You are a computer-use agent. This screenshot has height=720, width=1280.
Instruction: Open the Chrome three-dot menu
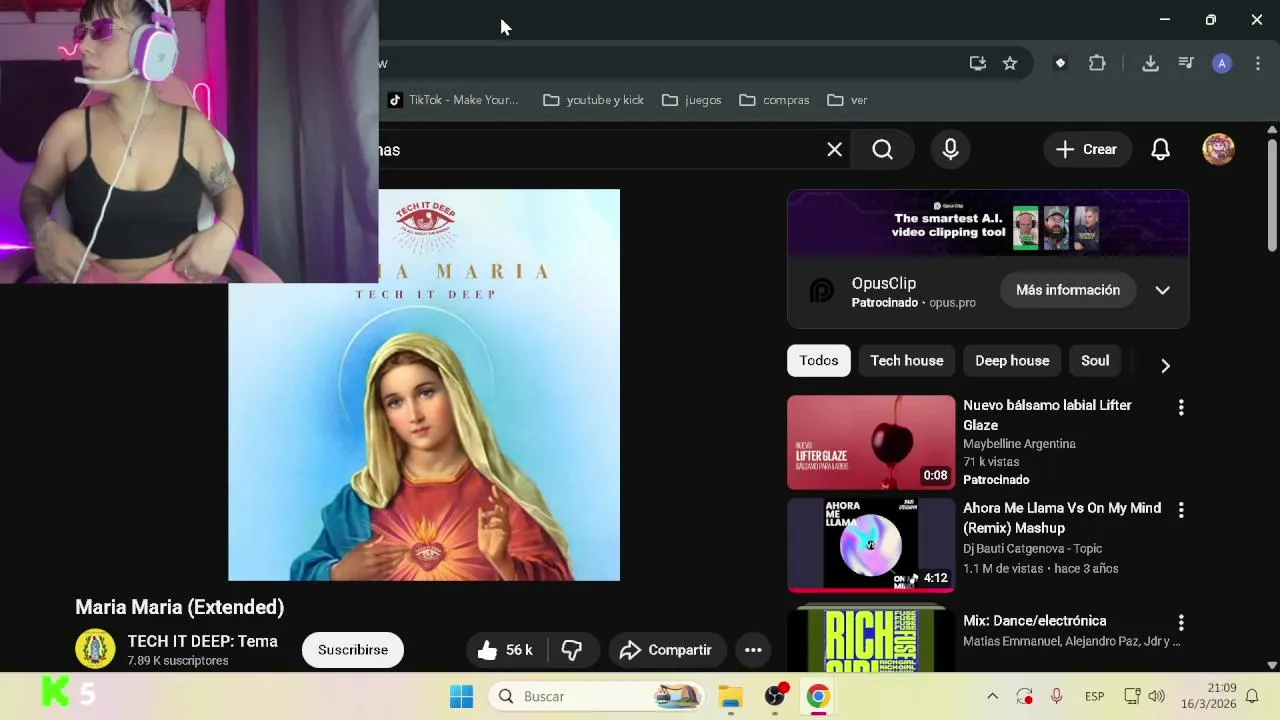pos(1258,63)
